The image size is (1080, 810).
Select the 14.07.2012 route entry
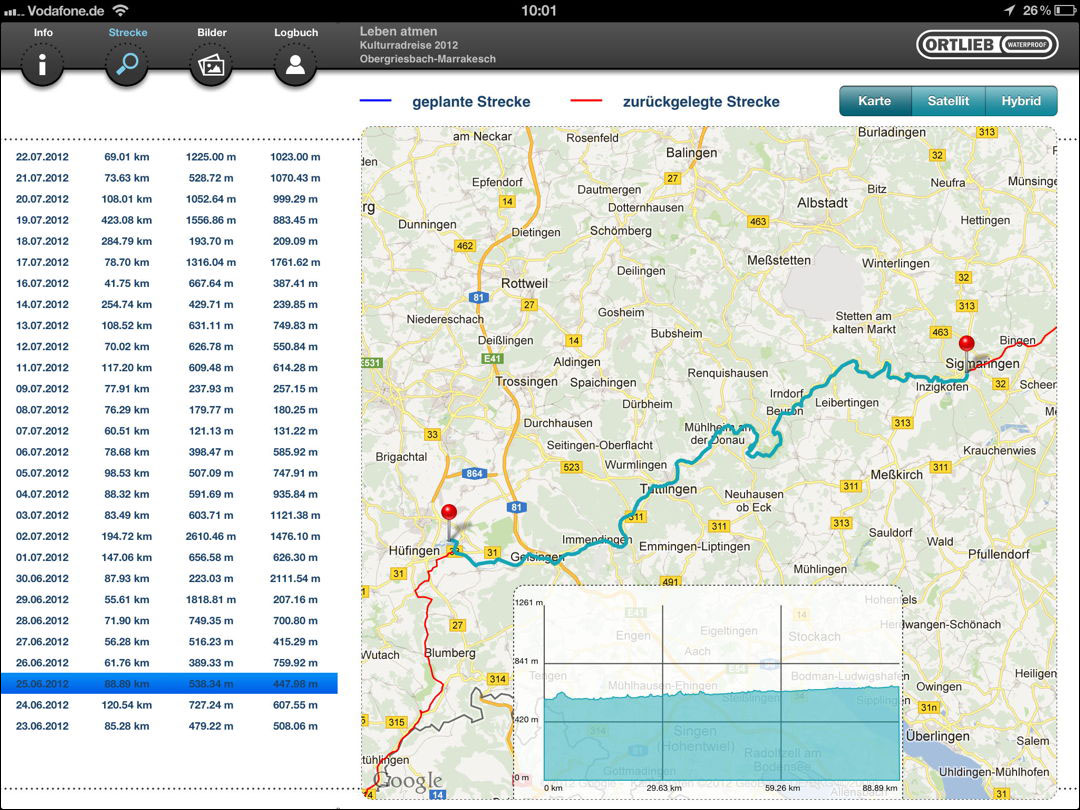click(169, 304)
